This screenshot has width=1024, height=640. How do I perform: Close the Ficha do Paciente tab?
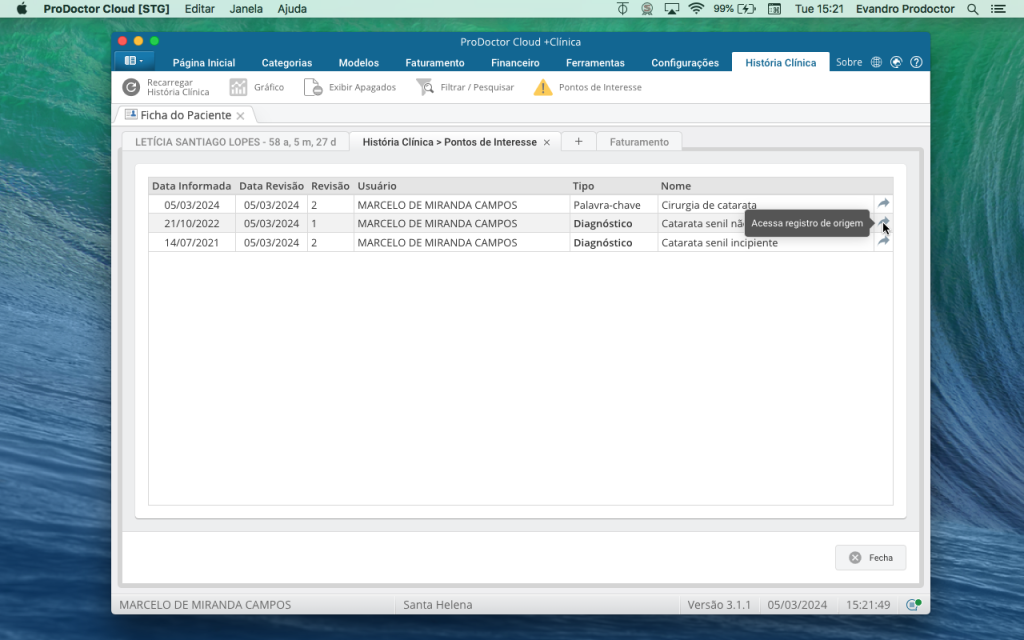240,116
